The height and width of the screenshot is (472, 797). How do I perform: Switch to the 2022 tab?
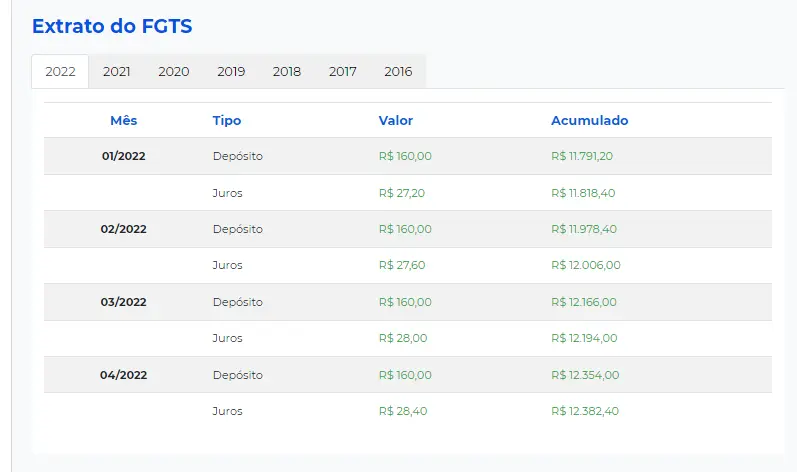[x=60, y=72]
